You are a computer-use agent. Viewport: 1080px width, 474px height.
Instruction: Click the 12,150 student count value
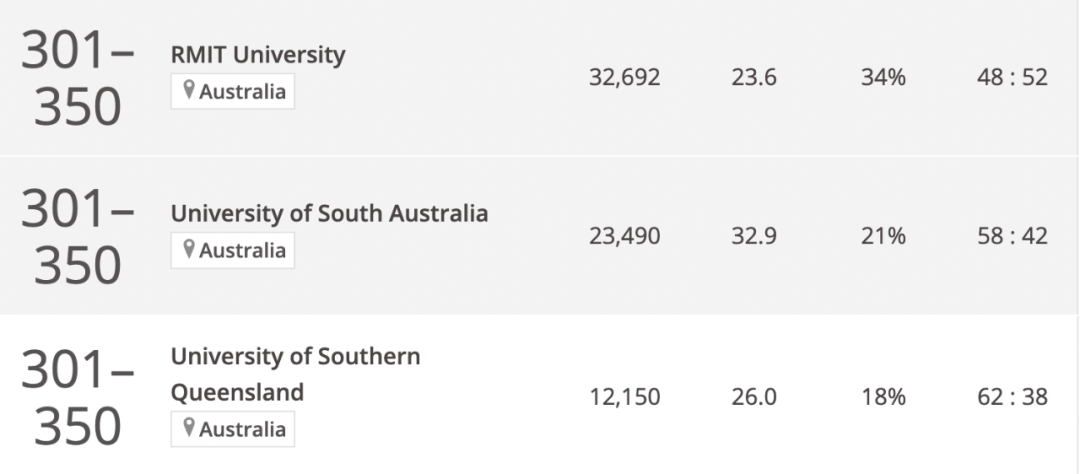tap(624, 397)
